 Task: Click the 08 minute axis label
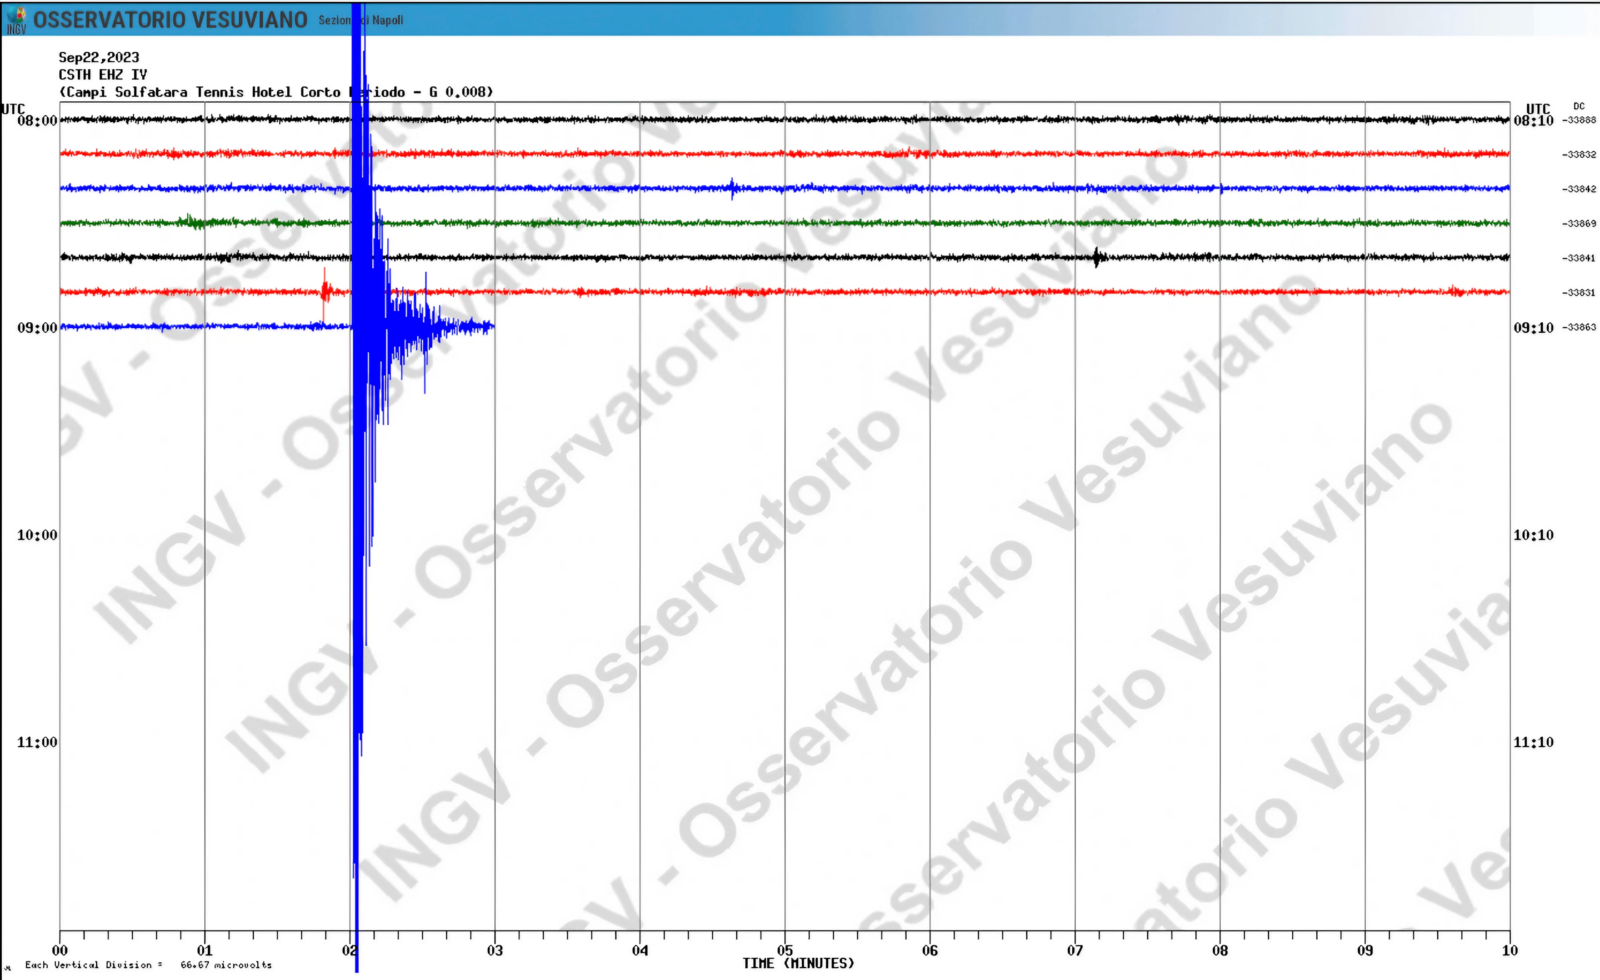pyautogui.click(x=1220, y=951)
